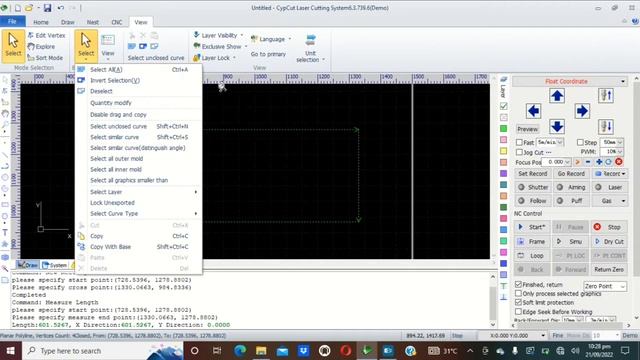Open the View button in ribbon

[108, 46]
